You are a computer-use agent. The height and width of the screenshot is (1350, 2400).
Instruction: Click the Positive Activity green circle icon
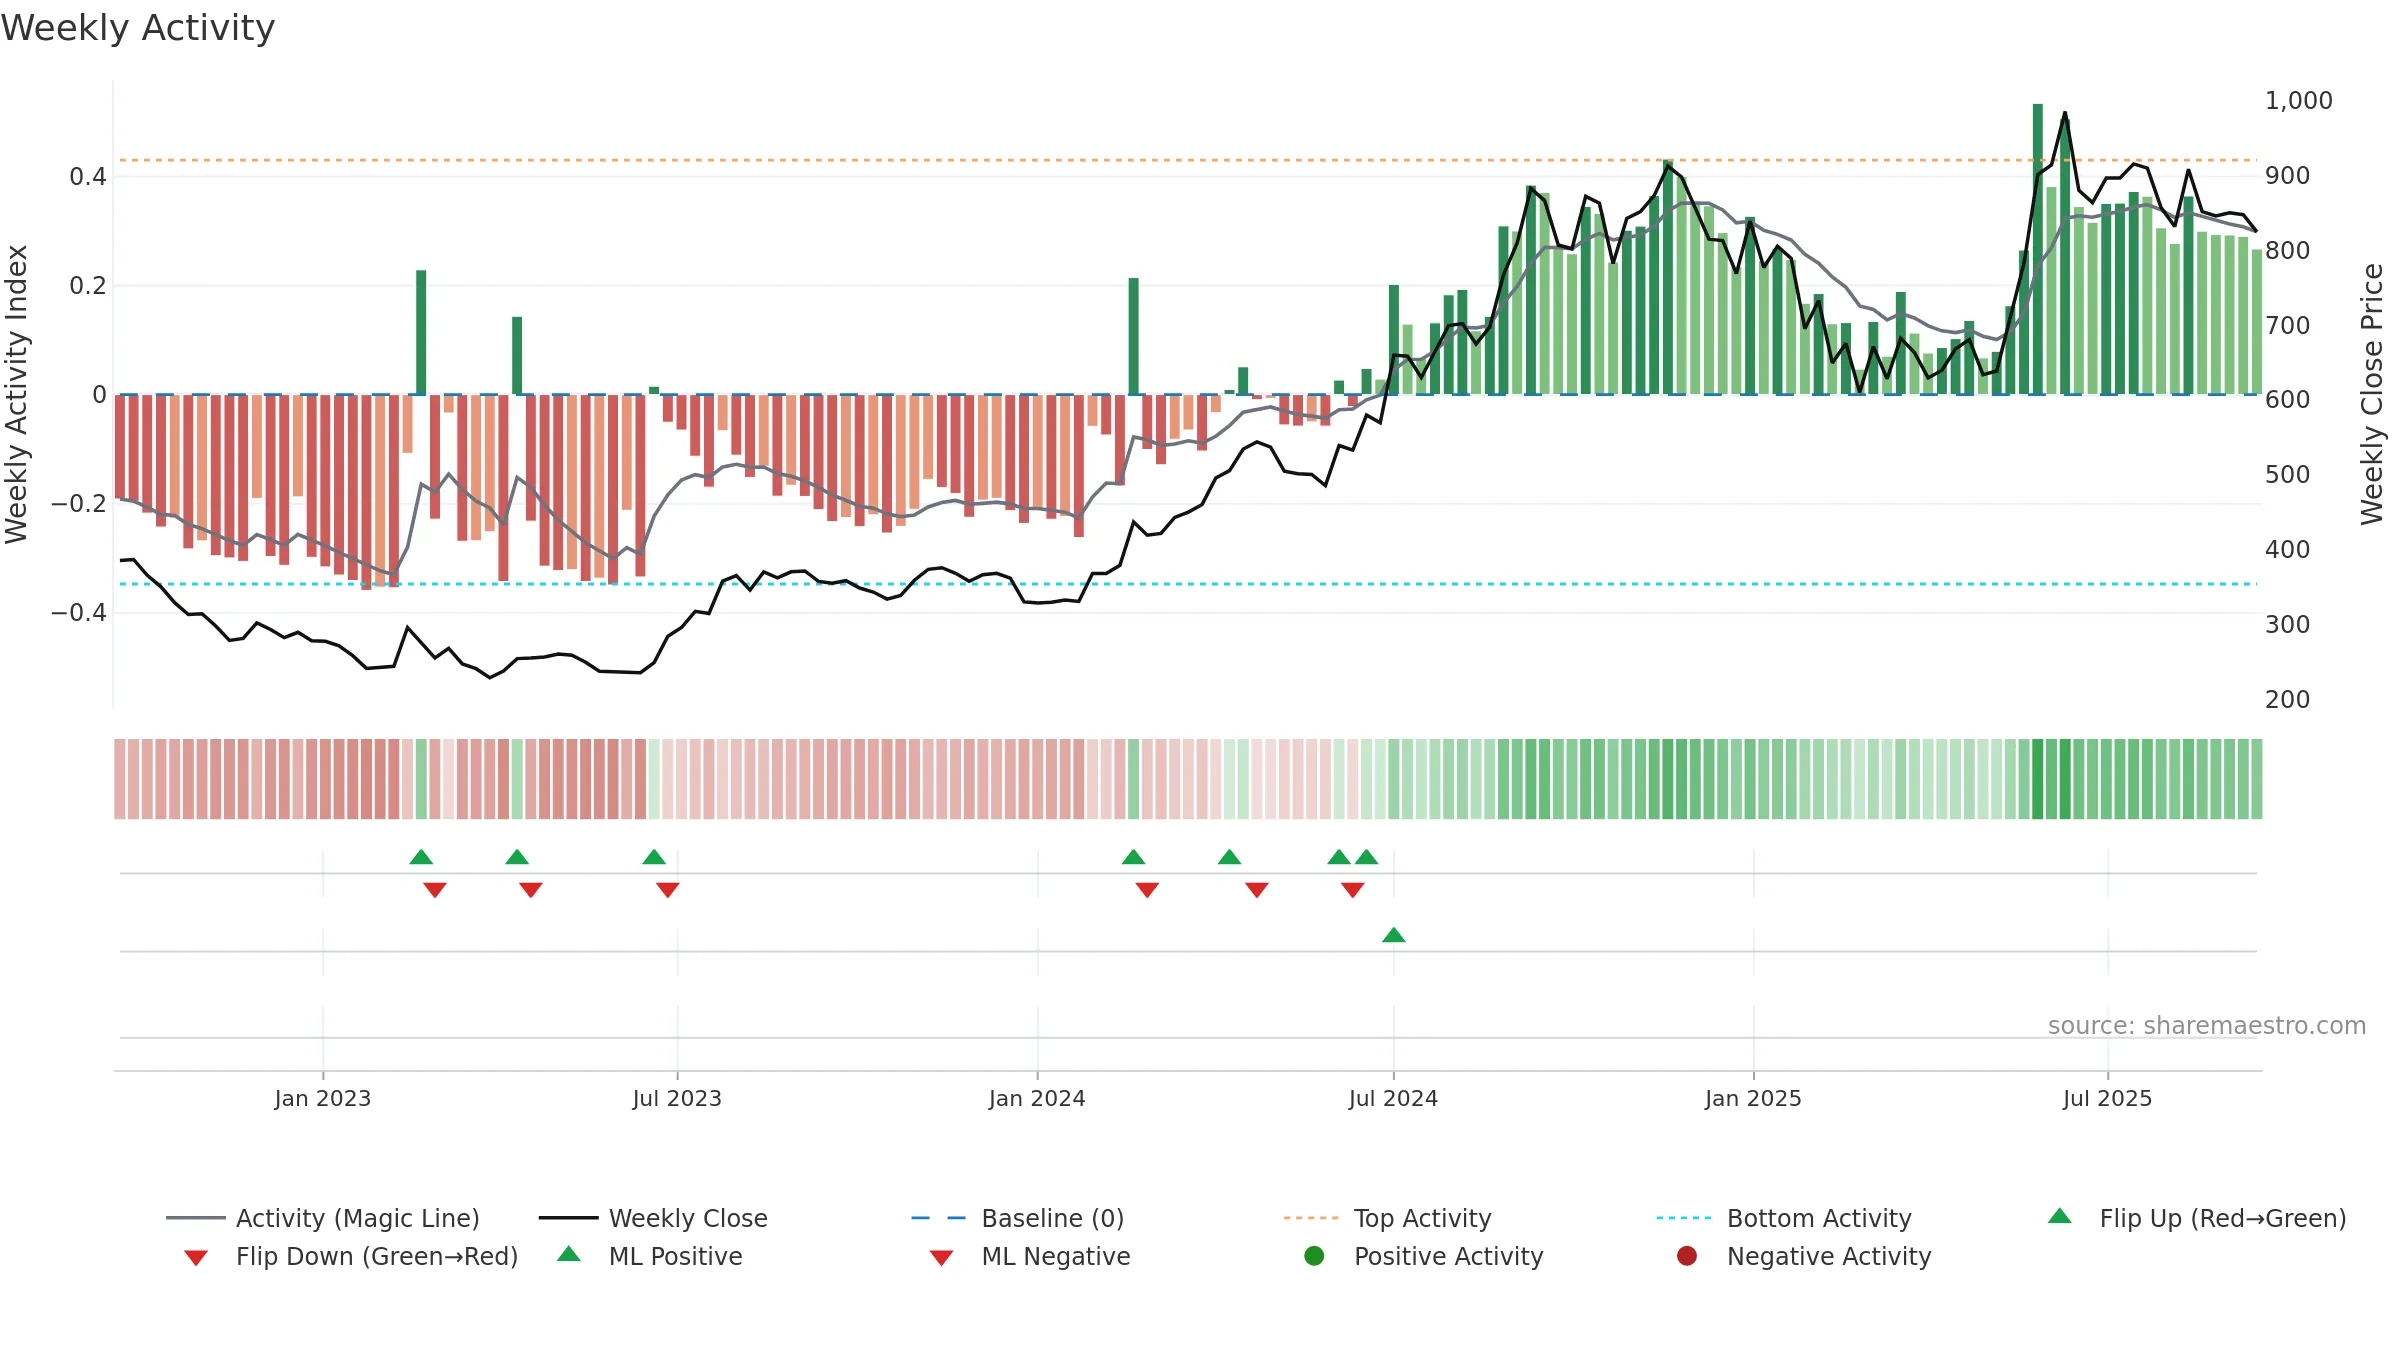coord(1314,1255)
